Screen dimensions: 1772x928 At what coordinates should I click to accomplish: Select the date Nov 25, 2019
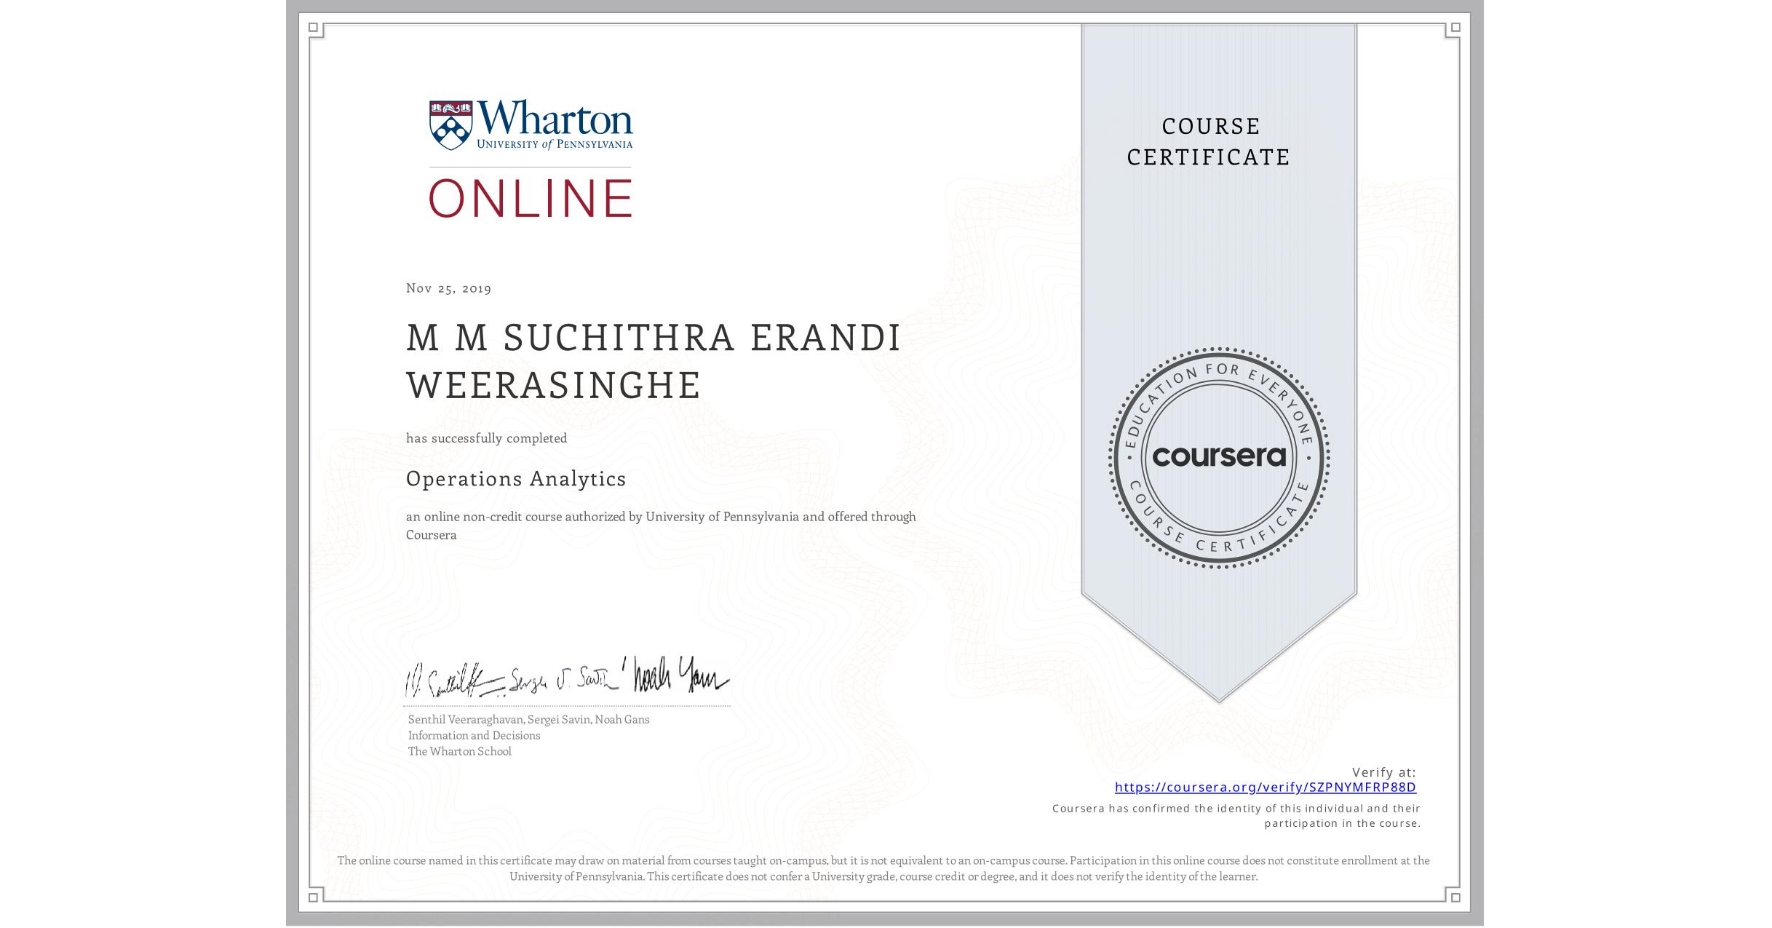pos(449,288)
